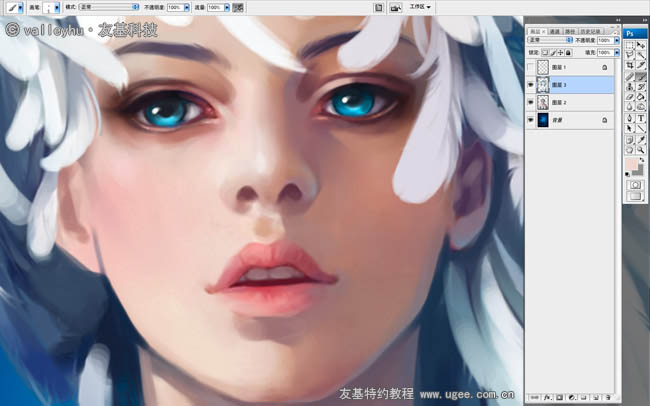
Task: Switch to the 路径 paths tab
Action: tap(570, 32)
